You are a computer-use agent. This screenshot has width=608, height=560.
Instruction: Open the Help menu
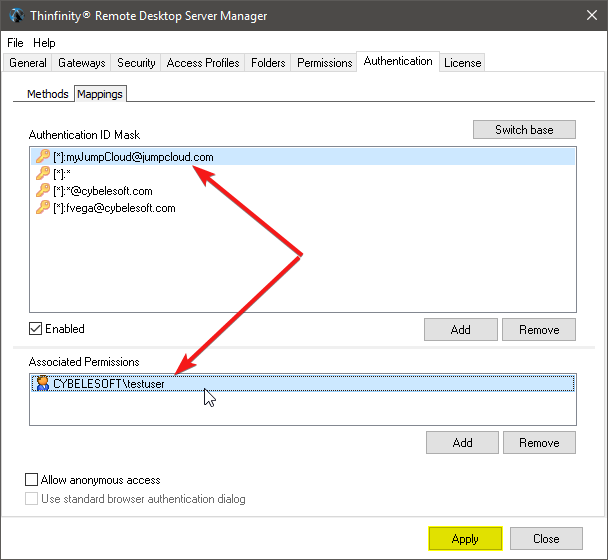click(x=44, y=43)
